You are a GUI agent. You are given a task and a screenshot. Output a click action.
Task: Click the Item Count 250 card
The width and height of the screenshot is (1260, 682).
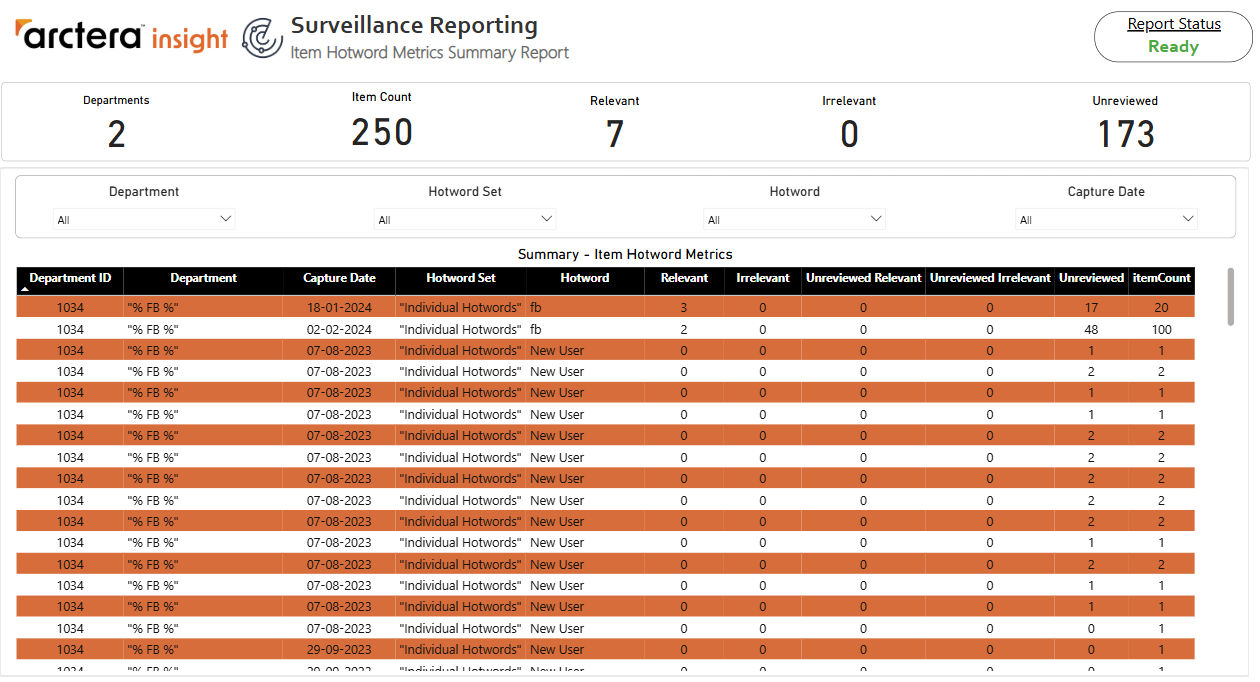click(382, 121)
